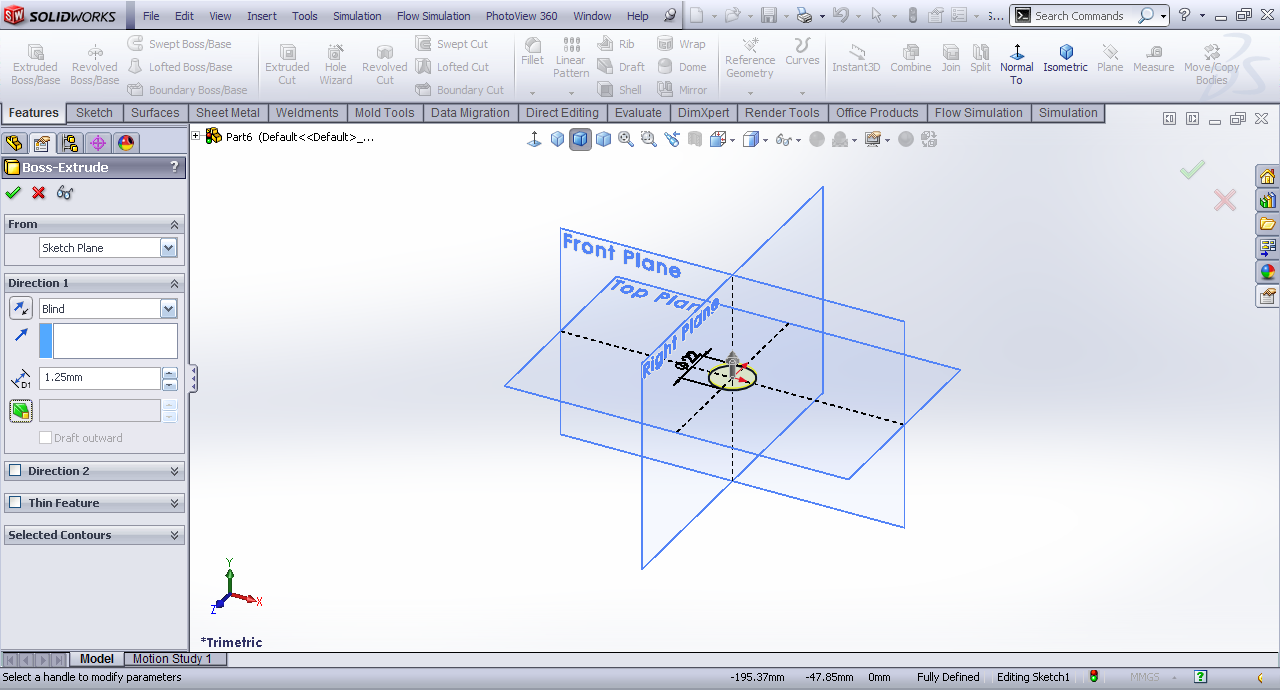Open the FeatureManager design tree tab
This screenshot has height=690, width=1280.
(x=14, y=143)
